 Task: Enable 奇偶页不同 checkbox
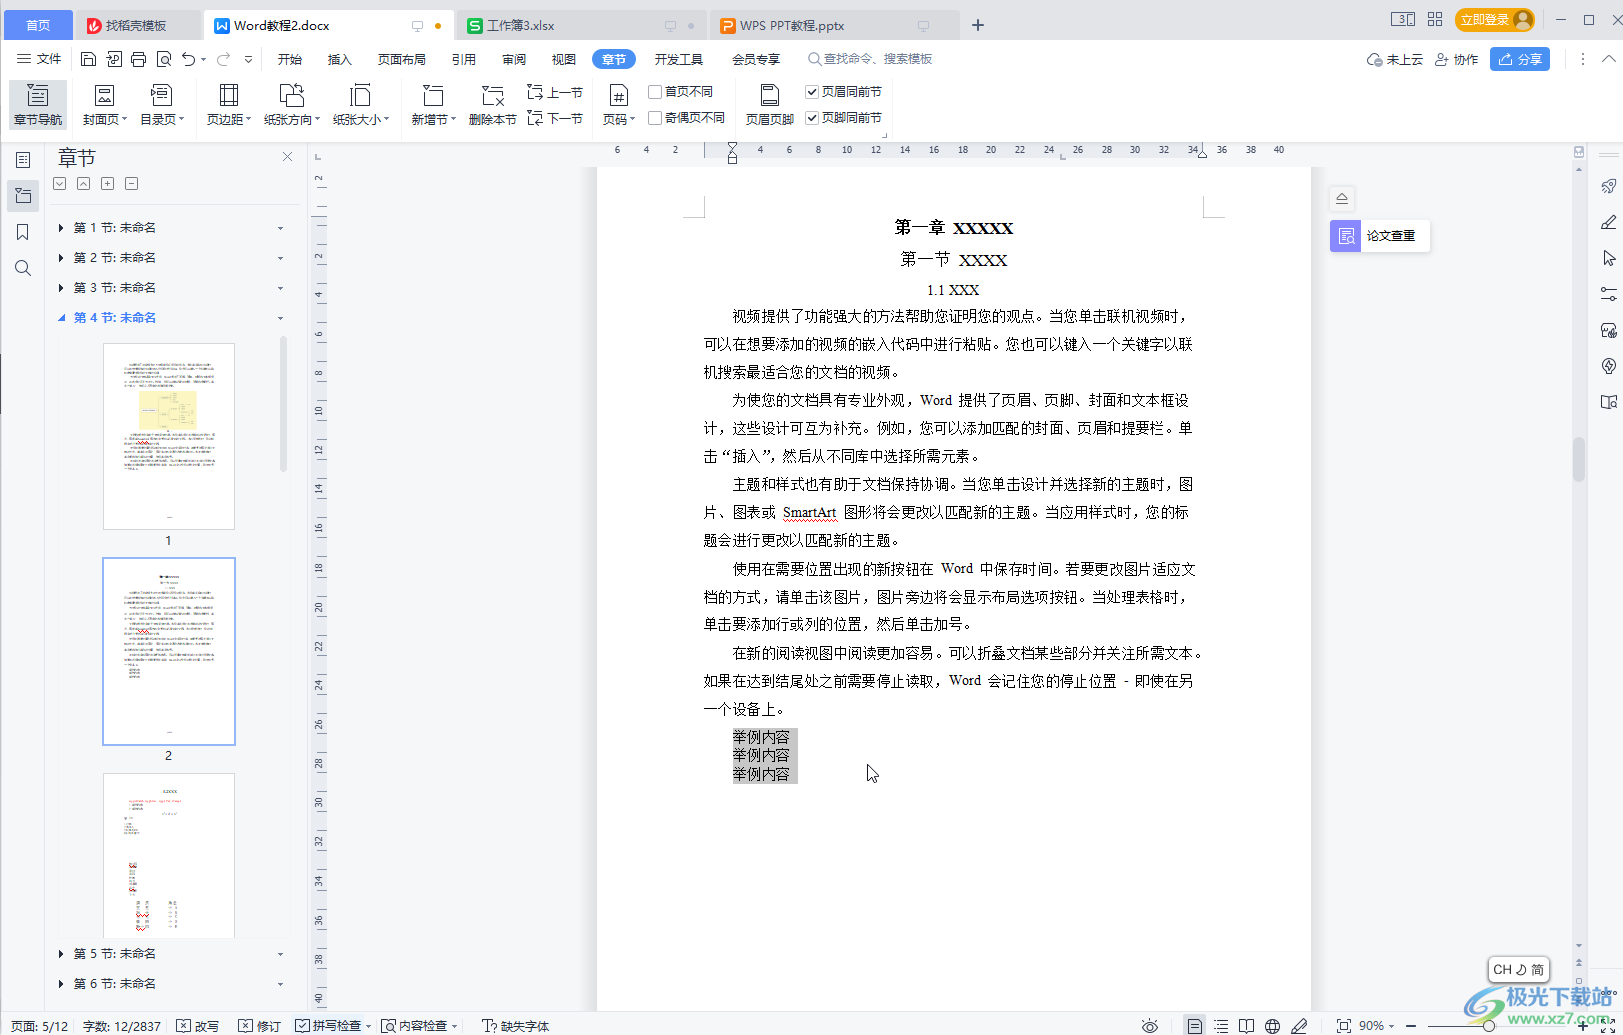[x=655, y=118]
